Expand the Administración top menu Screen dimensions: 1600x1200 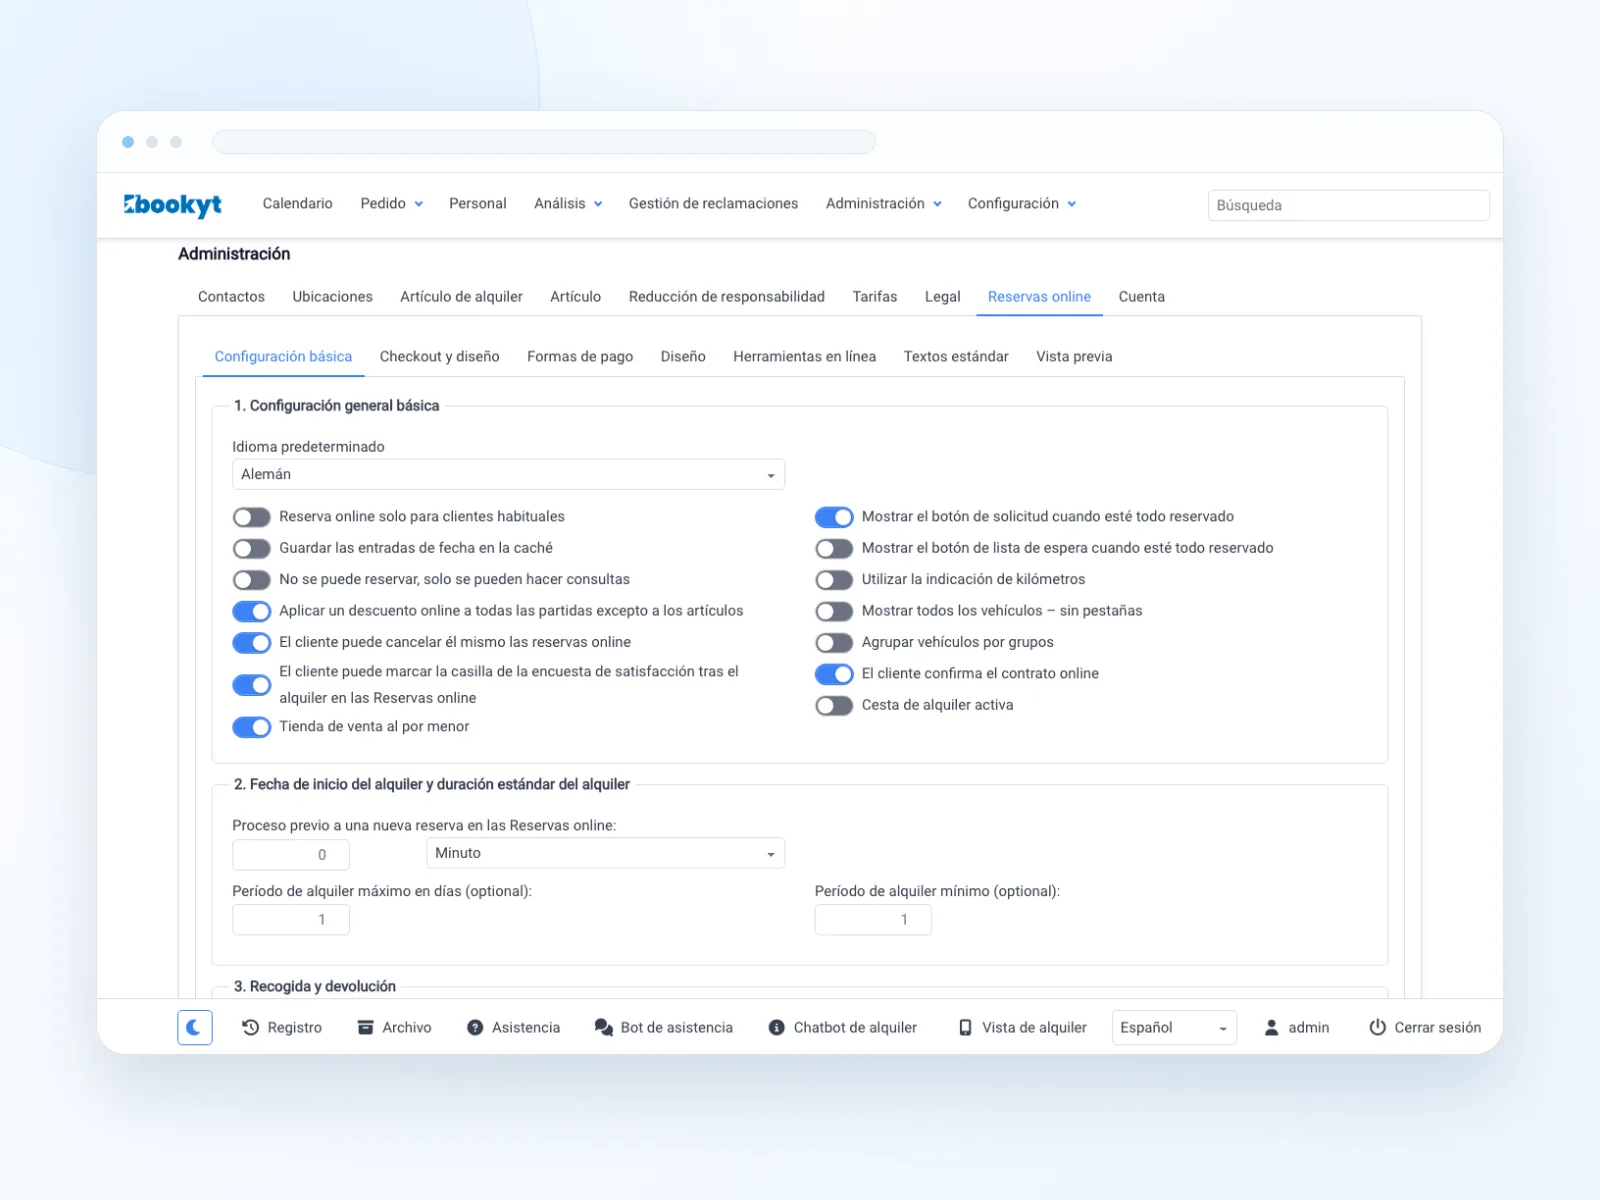(x=883, y=203)
